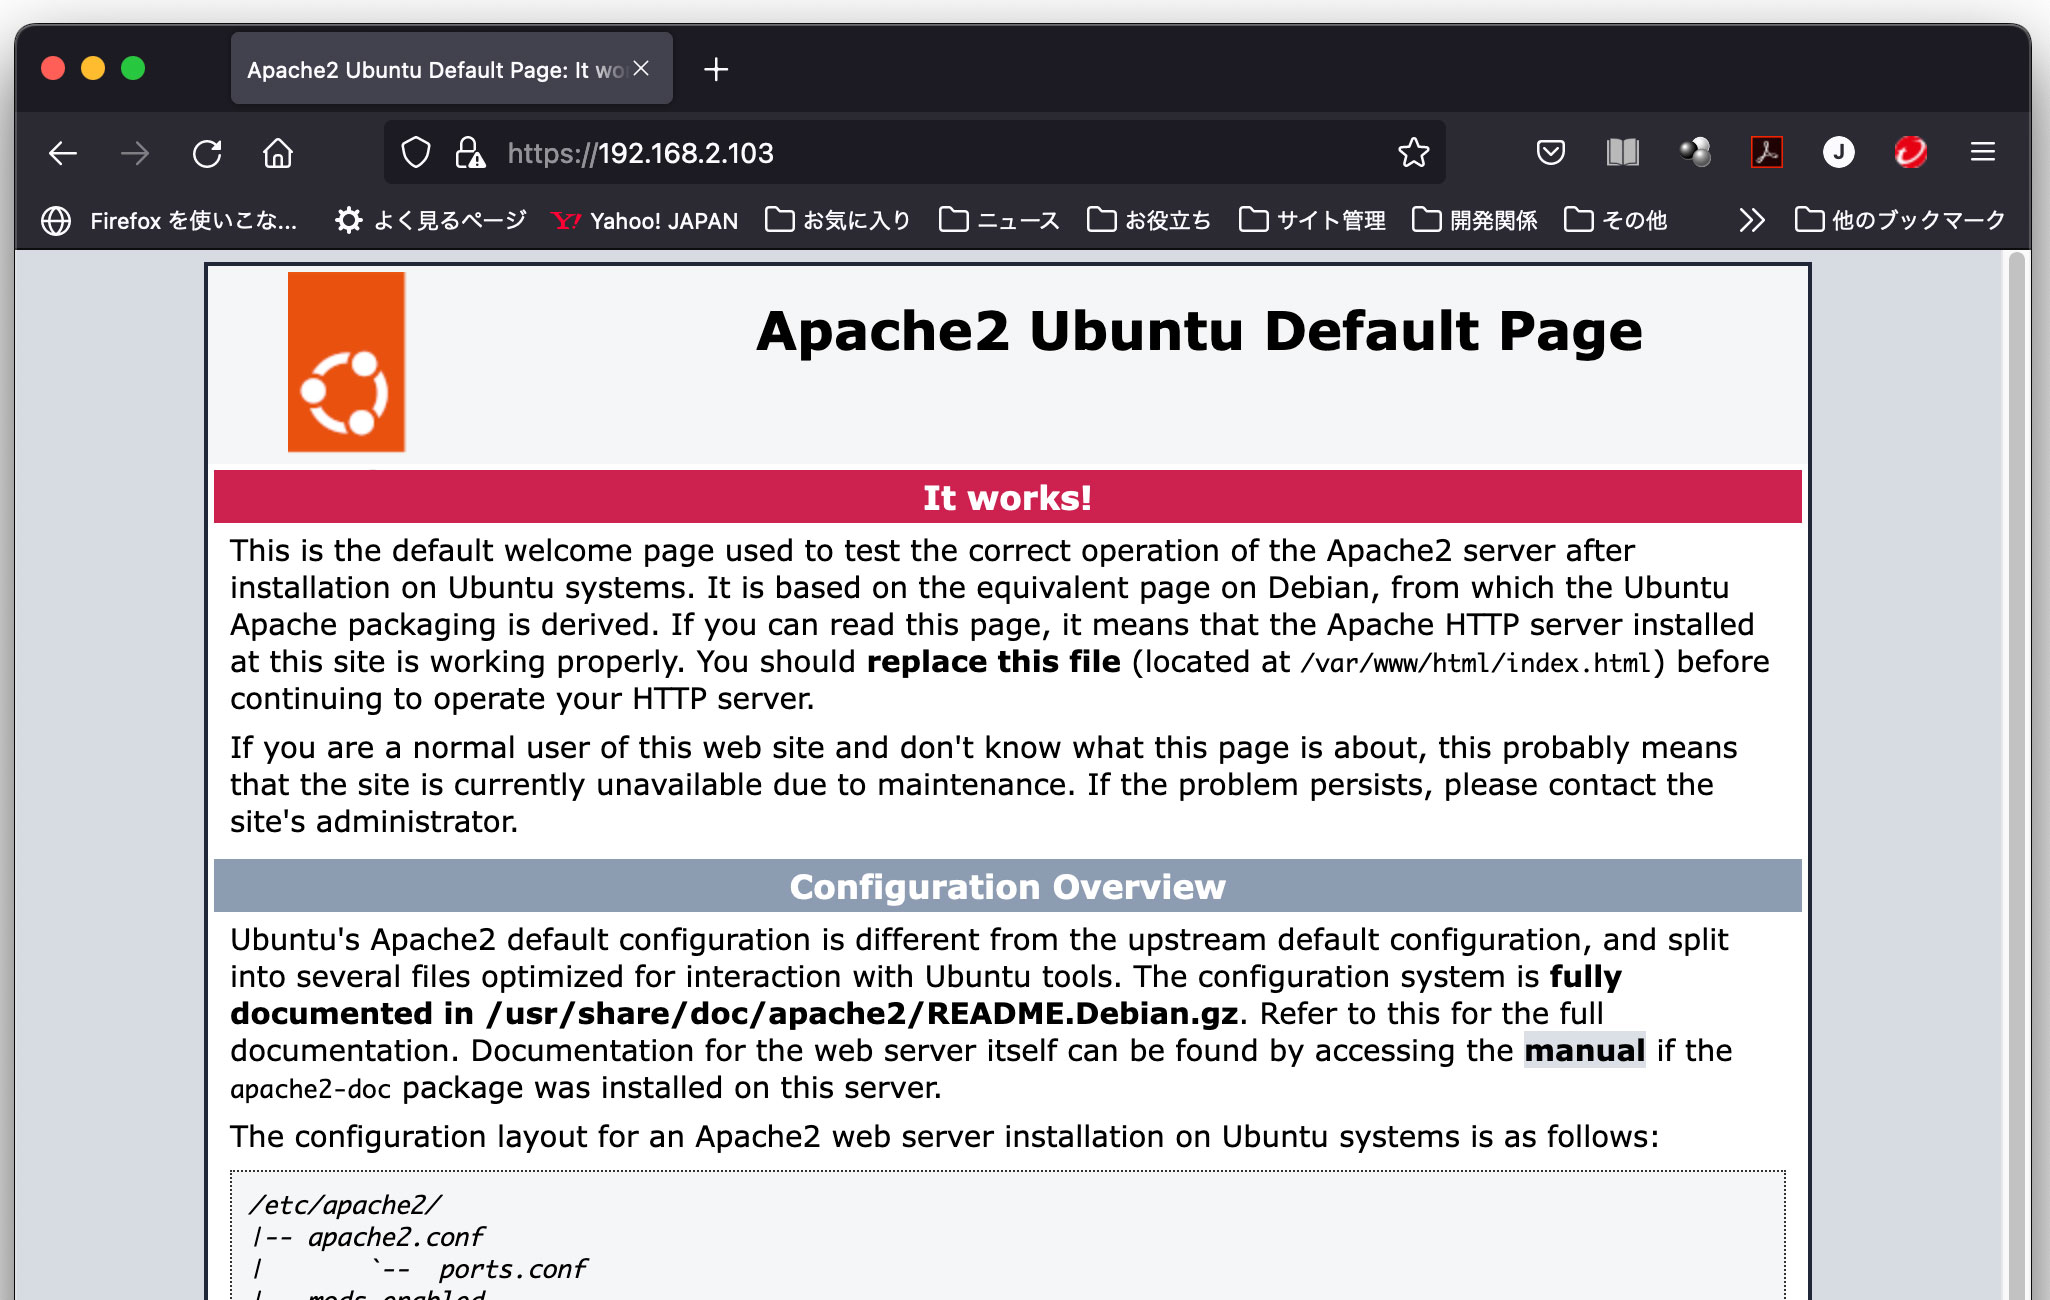Expand the サイト管理 bookmark folder
The image size is (2050, 1300).
(x=1312, y=220)
